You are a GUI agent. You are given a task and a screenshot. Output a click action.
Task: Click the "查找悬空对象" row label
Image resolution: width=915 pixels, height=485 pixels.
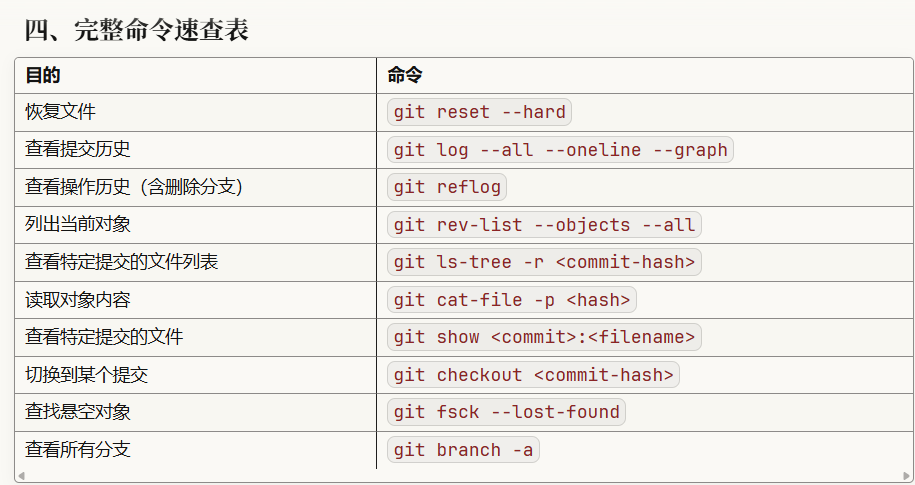click(78, 412)
